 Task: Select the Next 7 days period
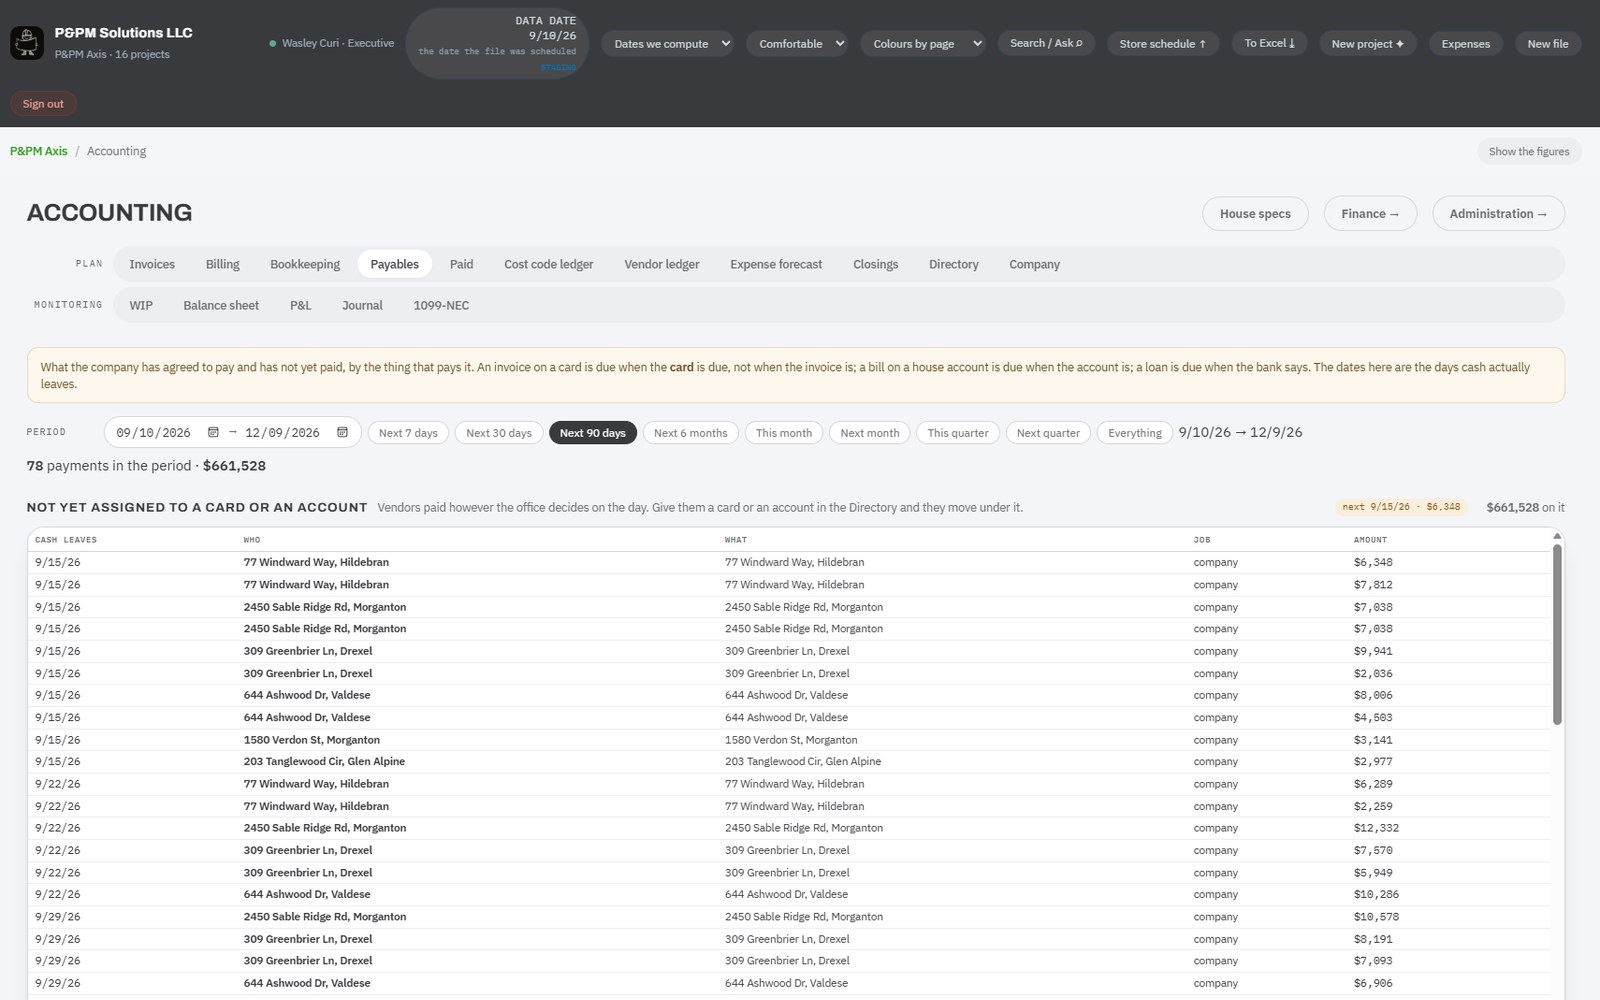[408, 433]
